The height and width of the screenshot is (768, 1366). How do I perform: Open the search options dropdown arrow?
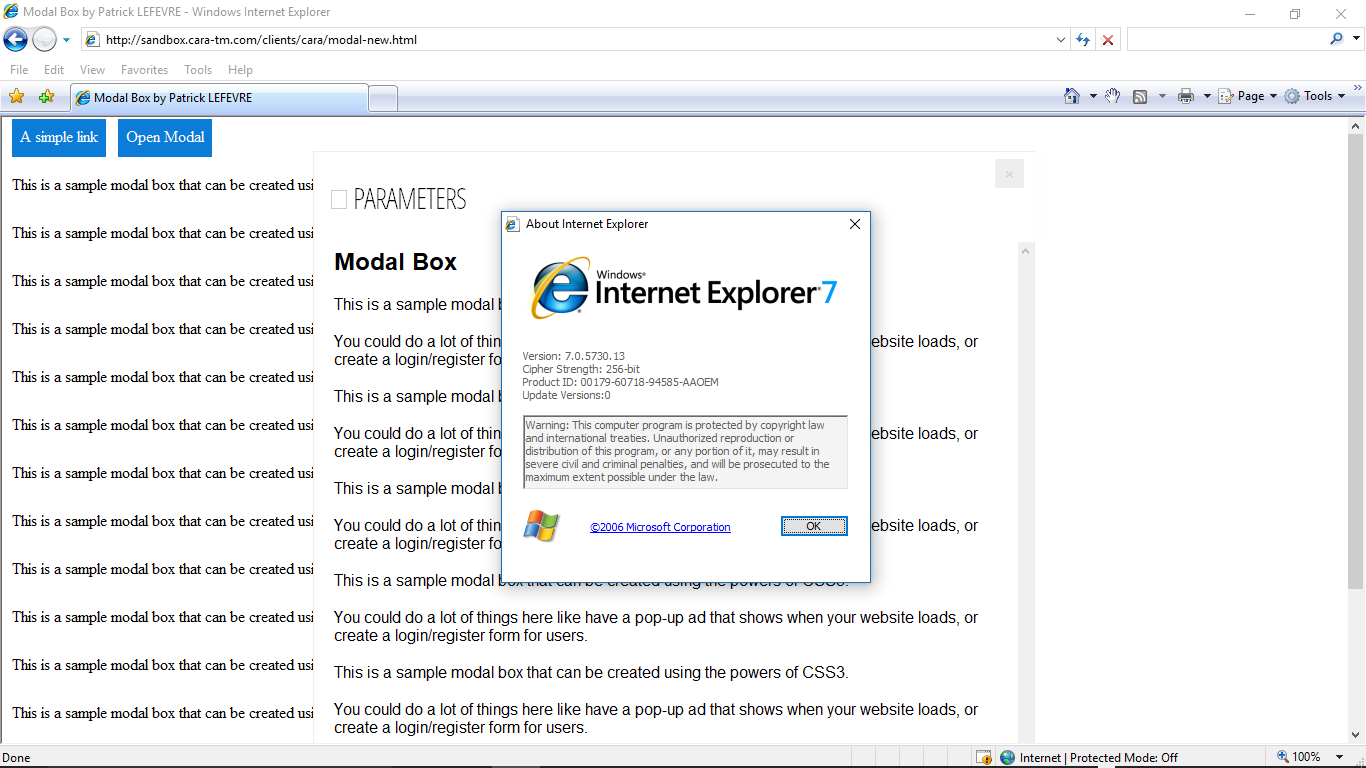1357,40
